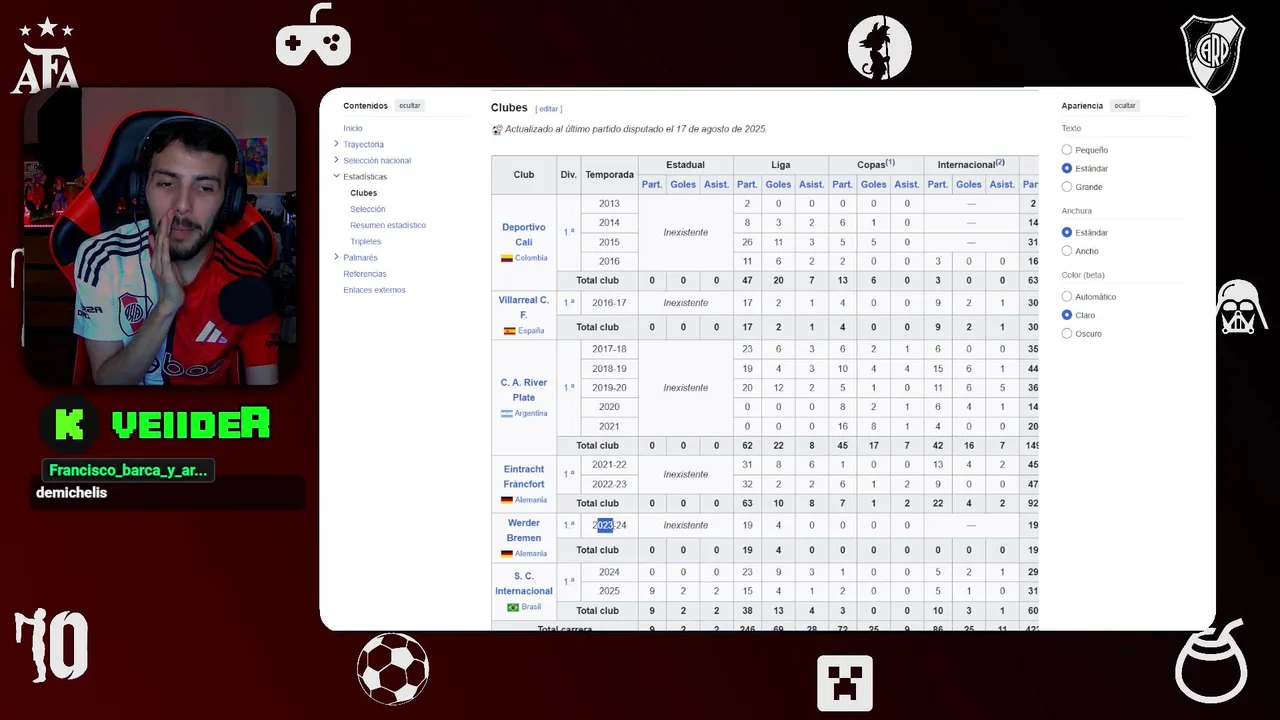Open the S. C. Internacional club link
1280x720 pixels.
pos(524,583)
